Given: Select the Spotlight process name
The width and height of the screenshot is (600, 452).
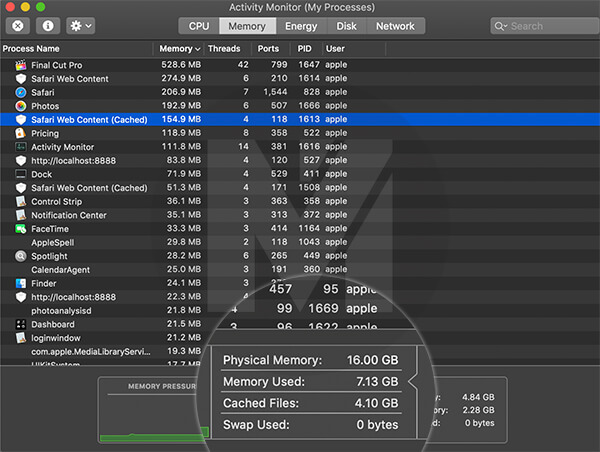Looking at the screenshot, I should coord(49,256).
